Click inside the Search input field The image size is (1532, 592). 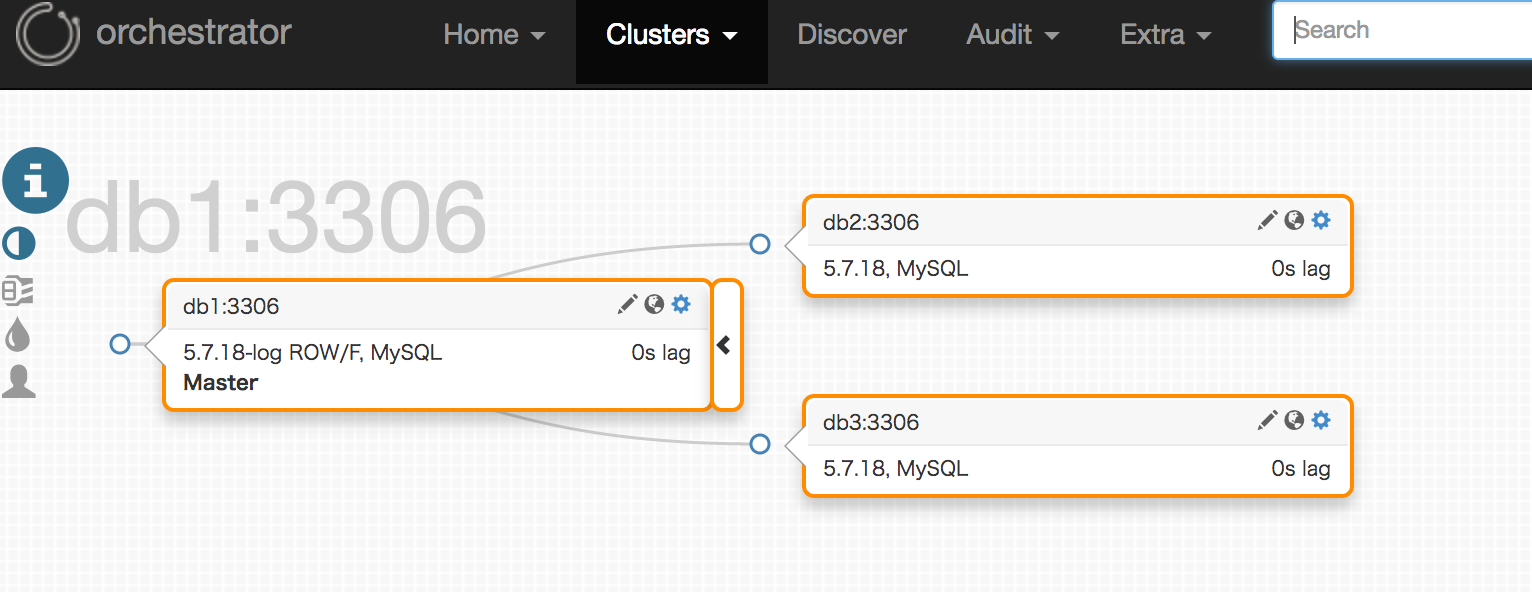(1400, 30)
